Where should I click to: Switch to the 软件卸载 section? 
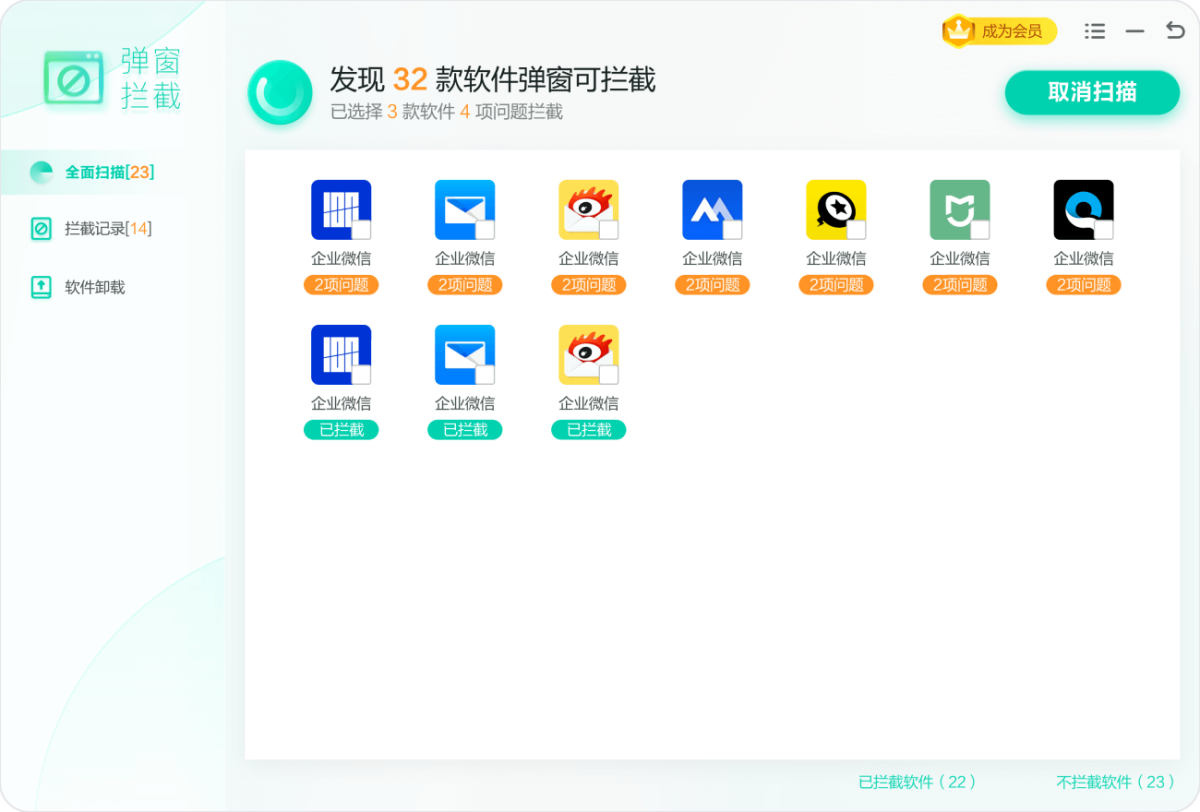85,288
